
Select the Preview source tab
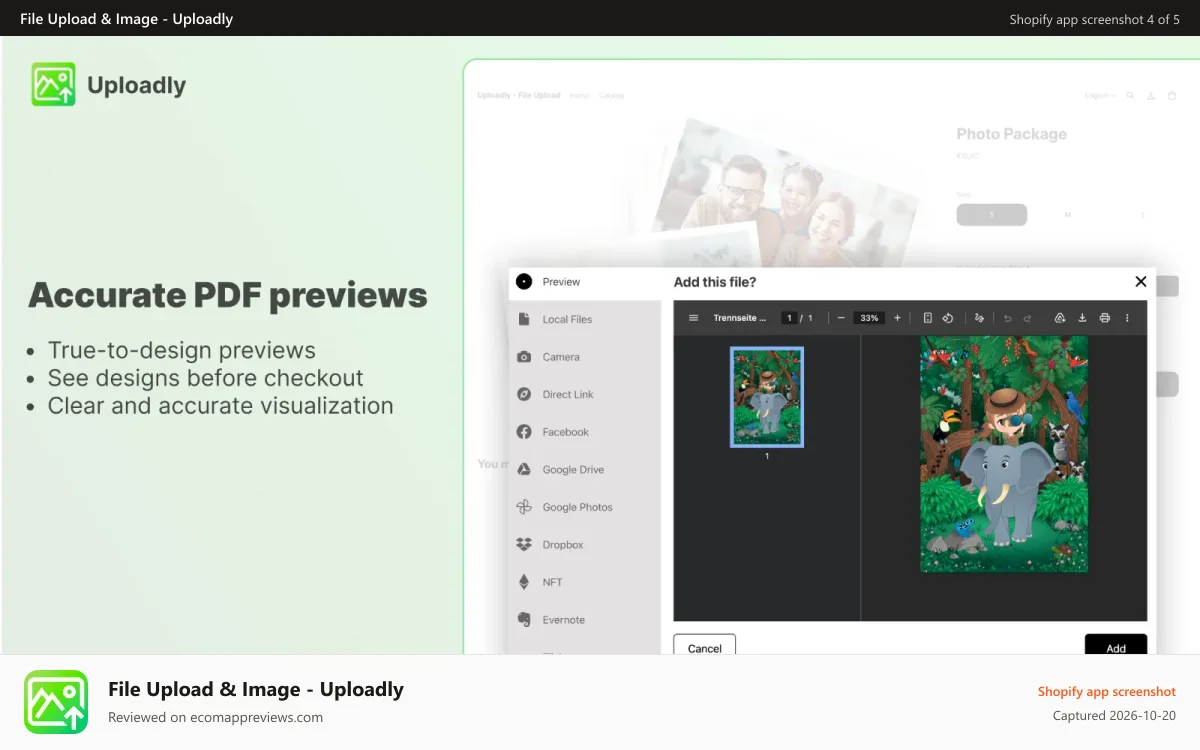[585, 282]
